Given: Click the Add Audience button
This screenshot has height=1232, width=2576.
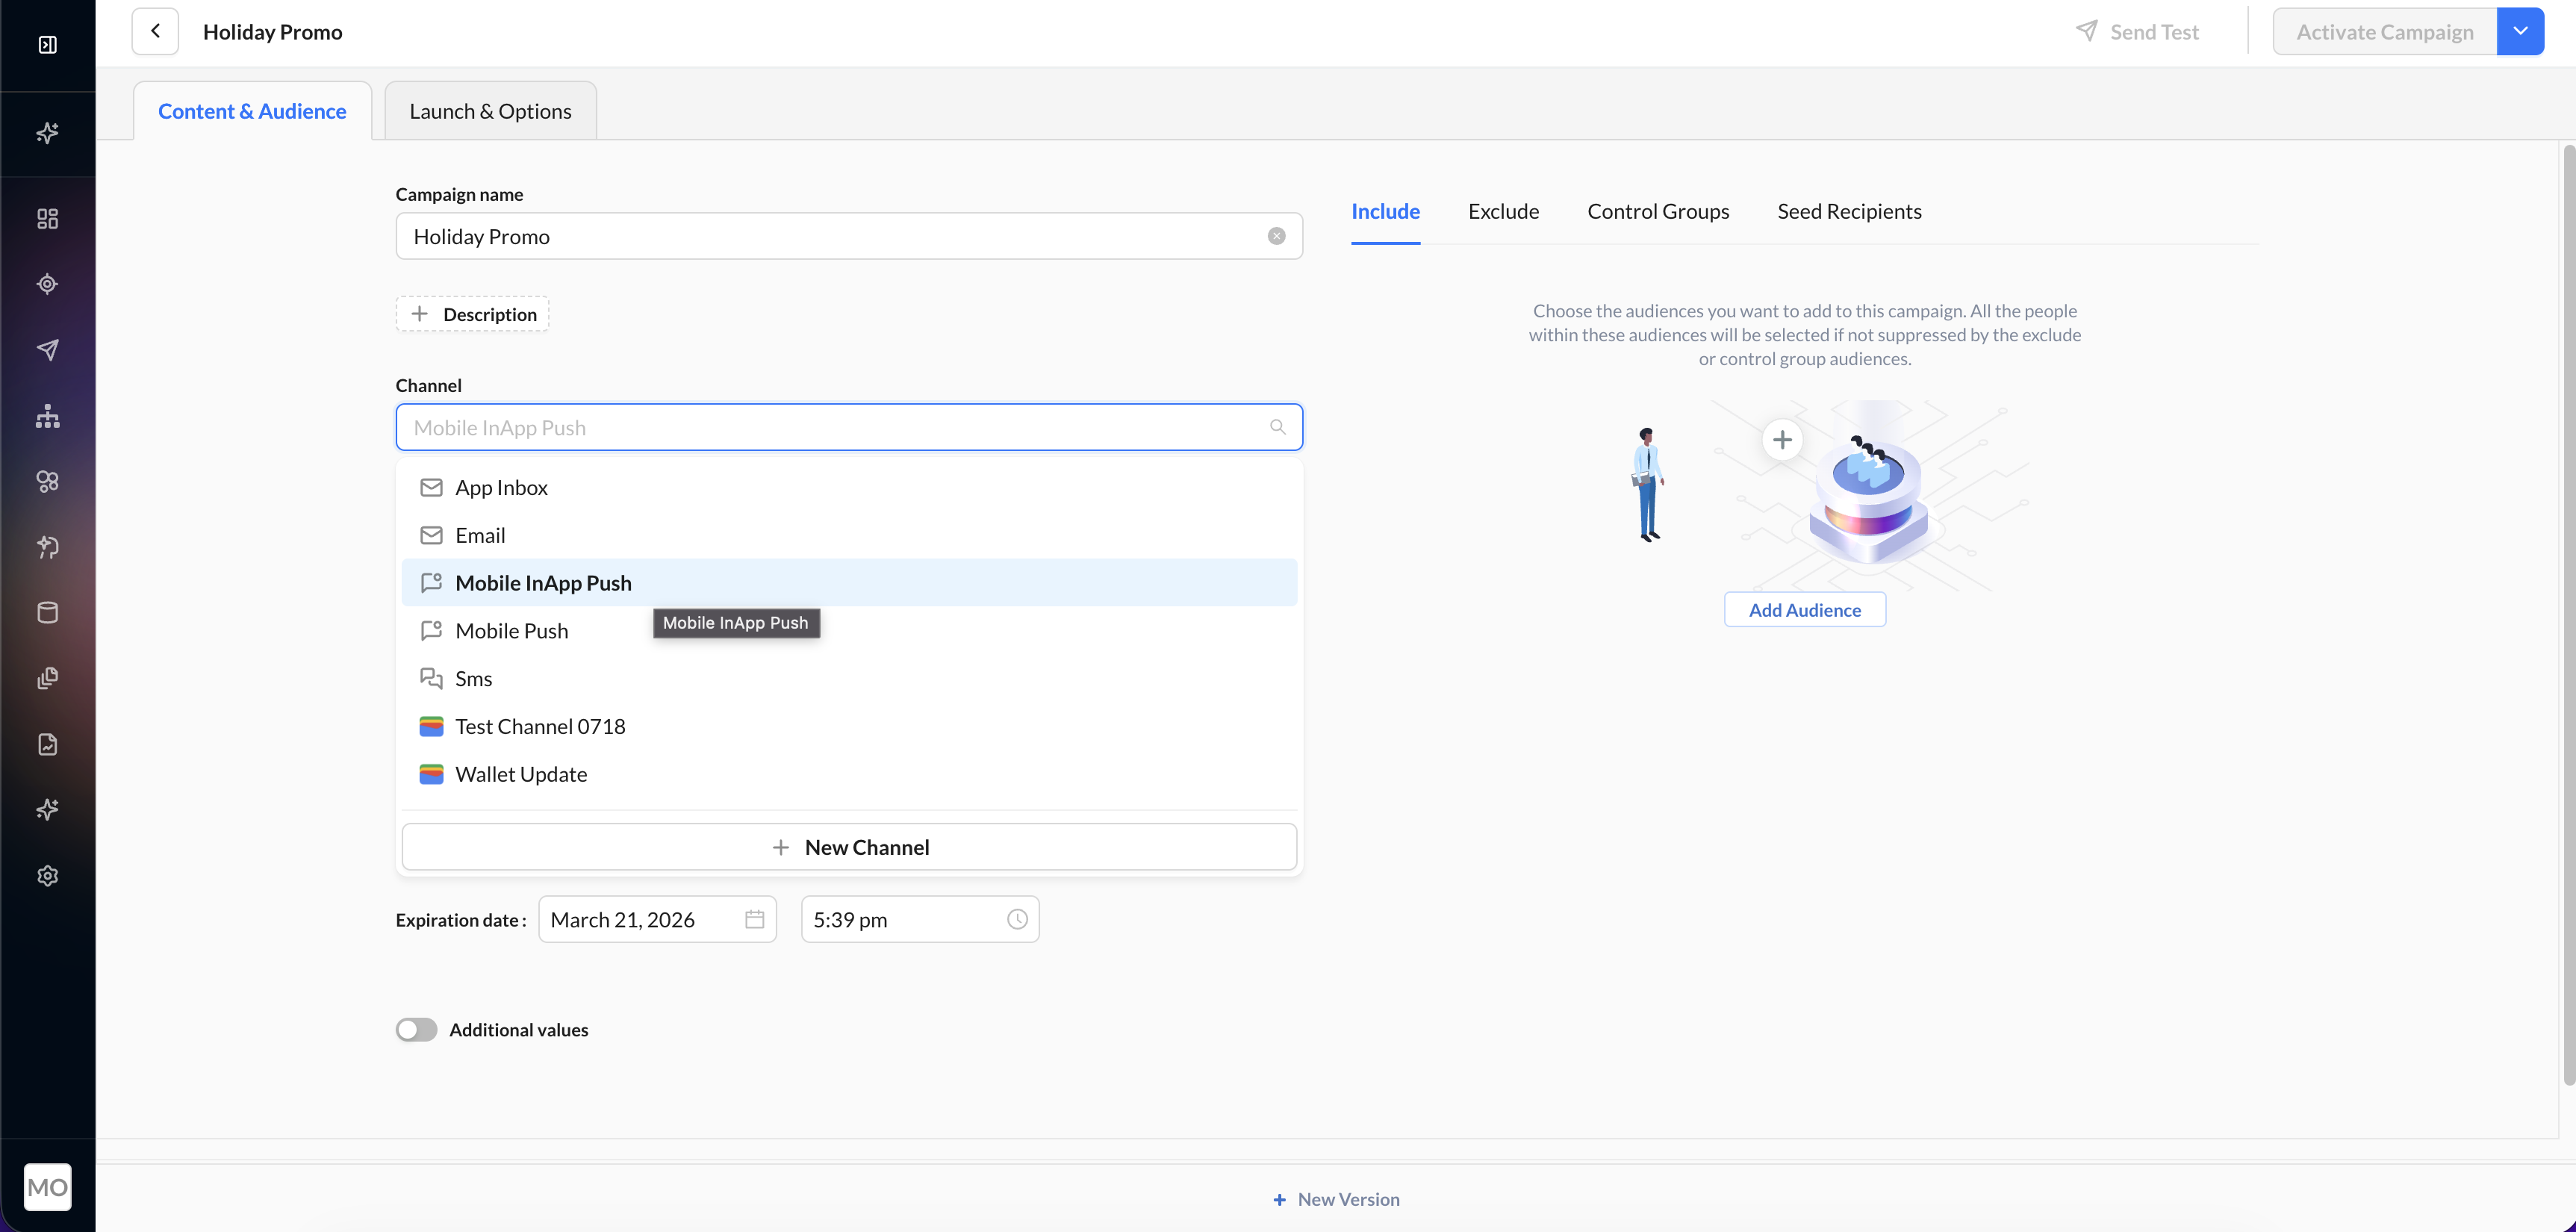Looking at the screenshot, I should click(1804, 610).
